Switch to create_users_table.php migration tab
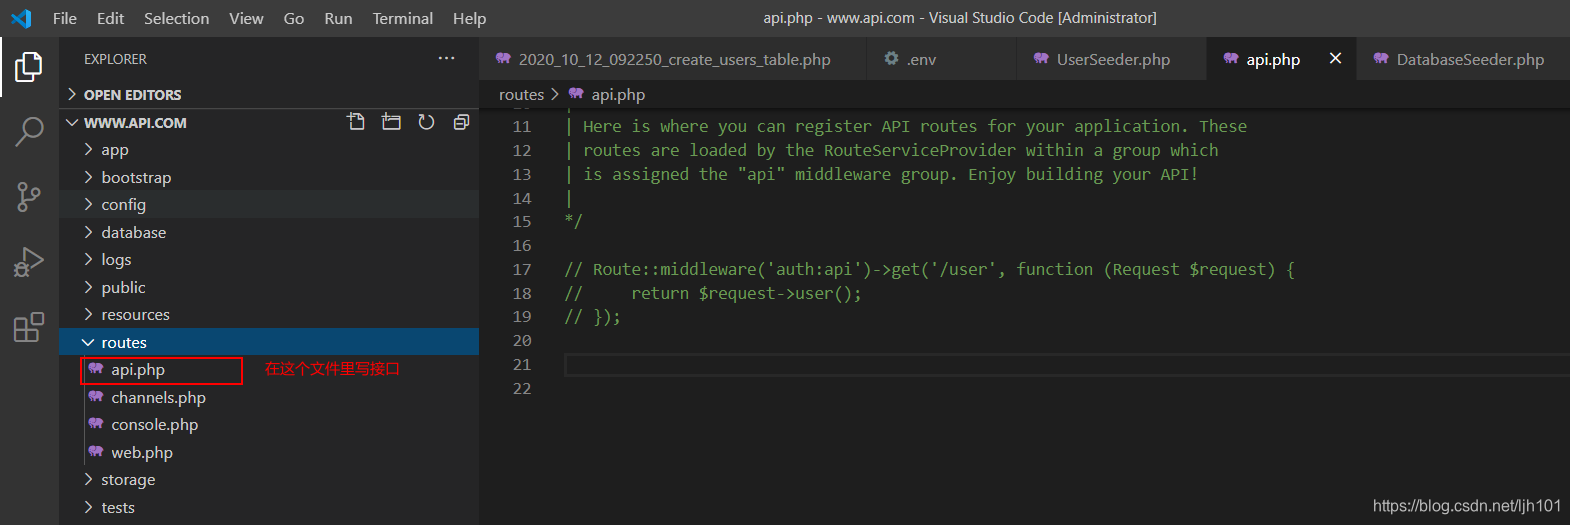Image resolution: width=1570 pixels, height=525 pixels. (673, 59)
